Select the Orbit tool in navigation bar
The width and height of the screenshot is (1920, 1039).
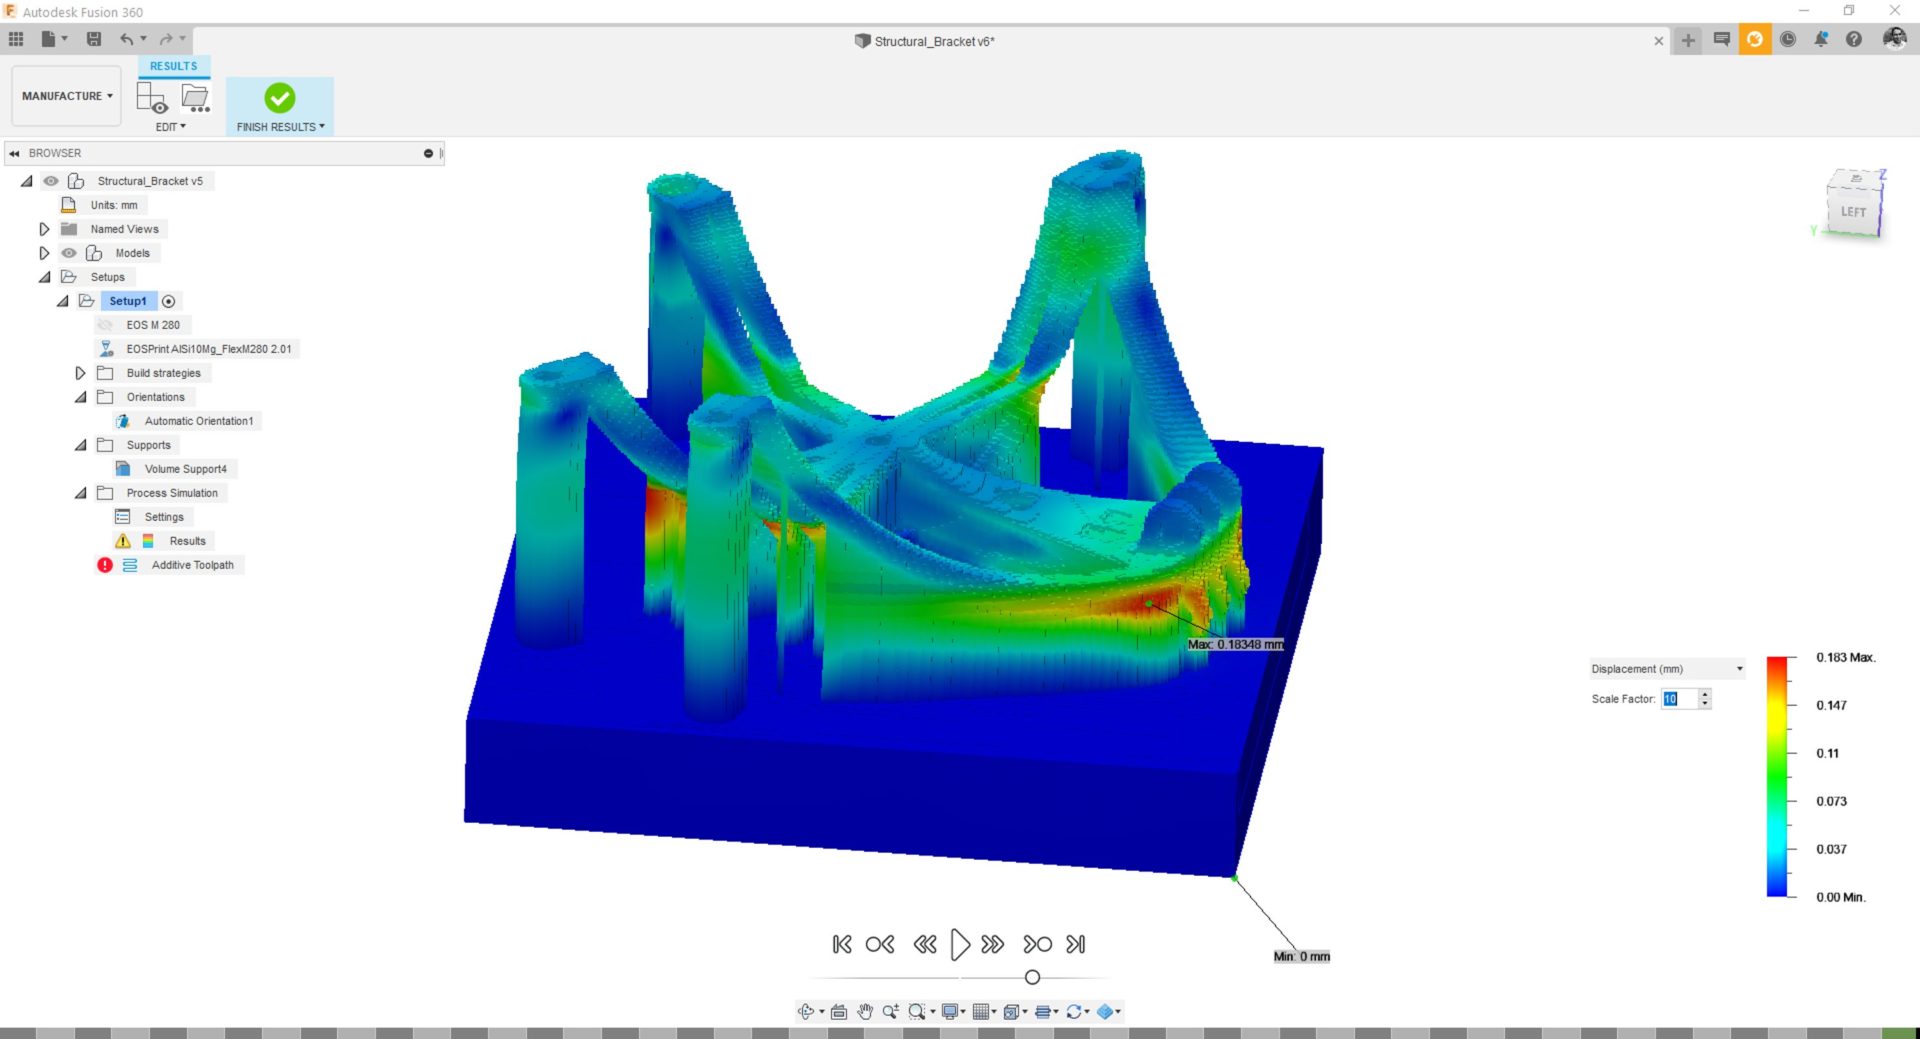806,1011
